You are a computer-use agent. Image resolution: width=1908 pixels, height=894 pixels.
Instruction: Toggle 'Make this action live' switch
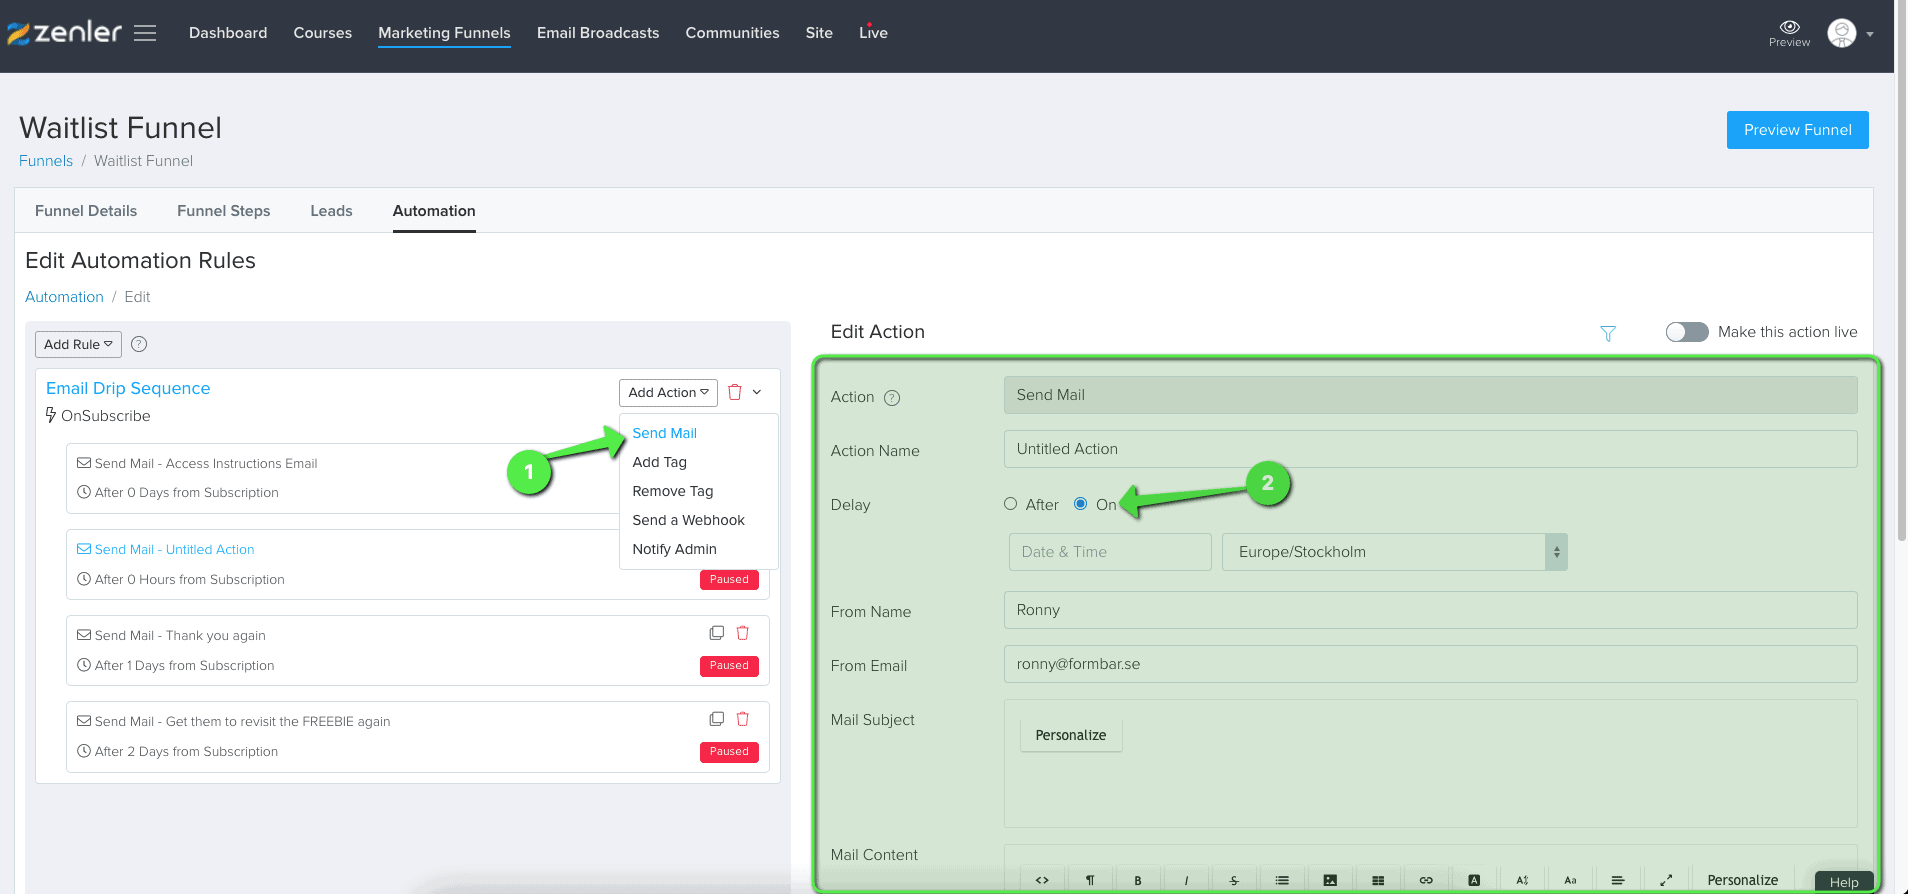(1686, 332)
